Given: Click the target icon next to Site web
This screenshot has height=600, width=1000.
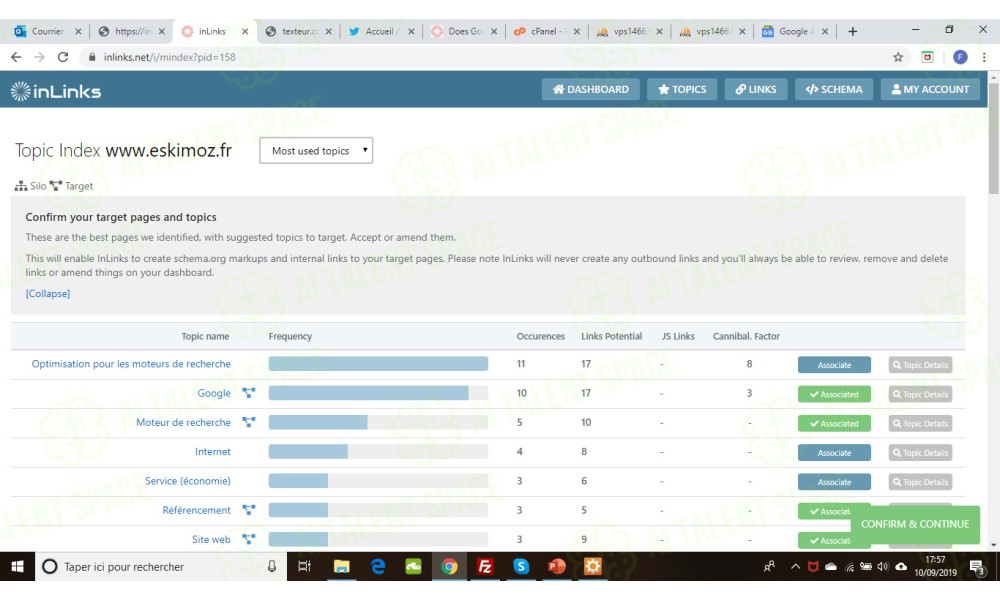Looking at the screenshot, I should pyautogui.click(x=249, y=539).
